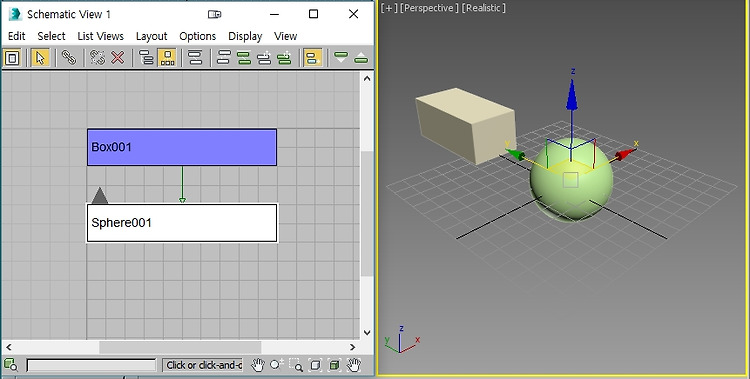Open the List Views menu
Image resolution: width=750 pixels, height=379 pixels.
tap(100, 36)
